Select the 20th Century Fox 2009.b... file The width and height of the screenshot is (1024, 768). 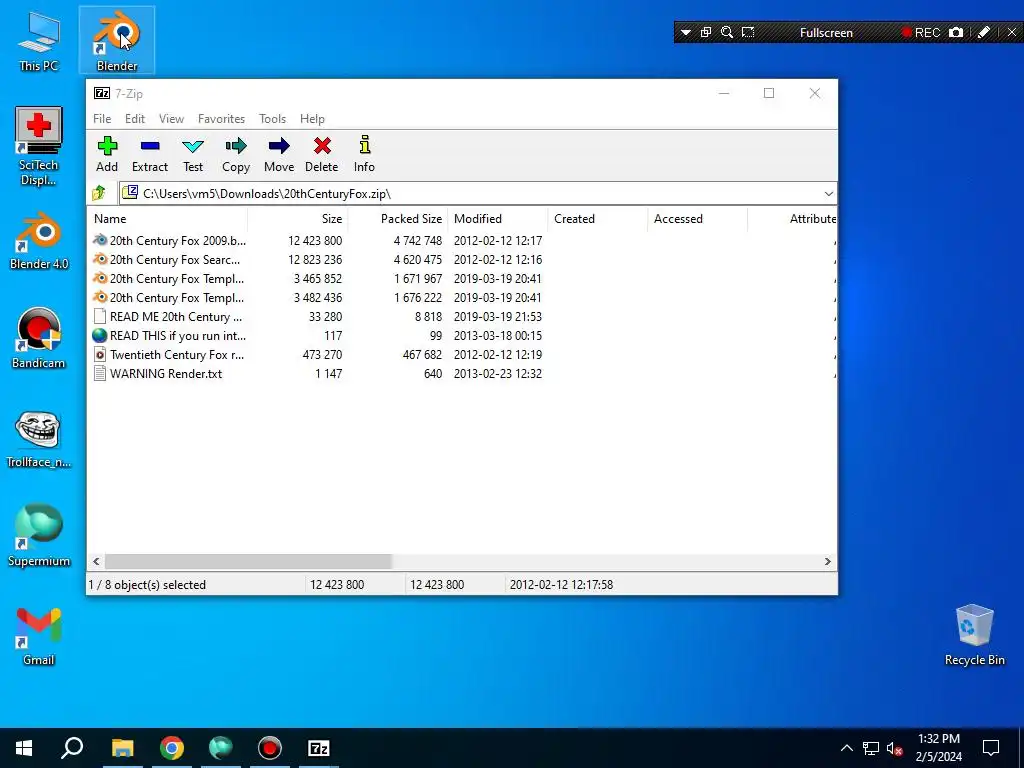tap(170, 240)
